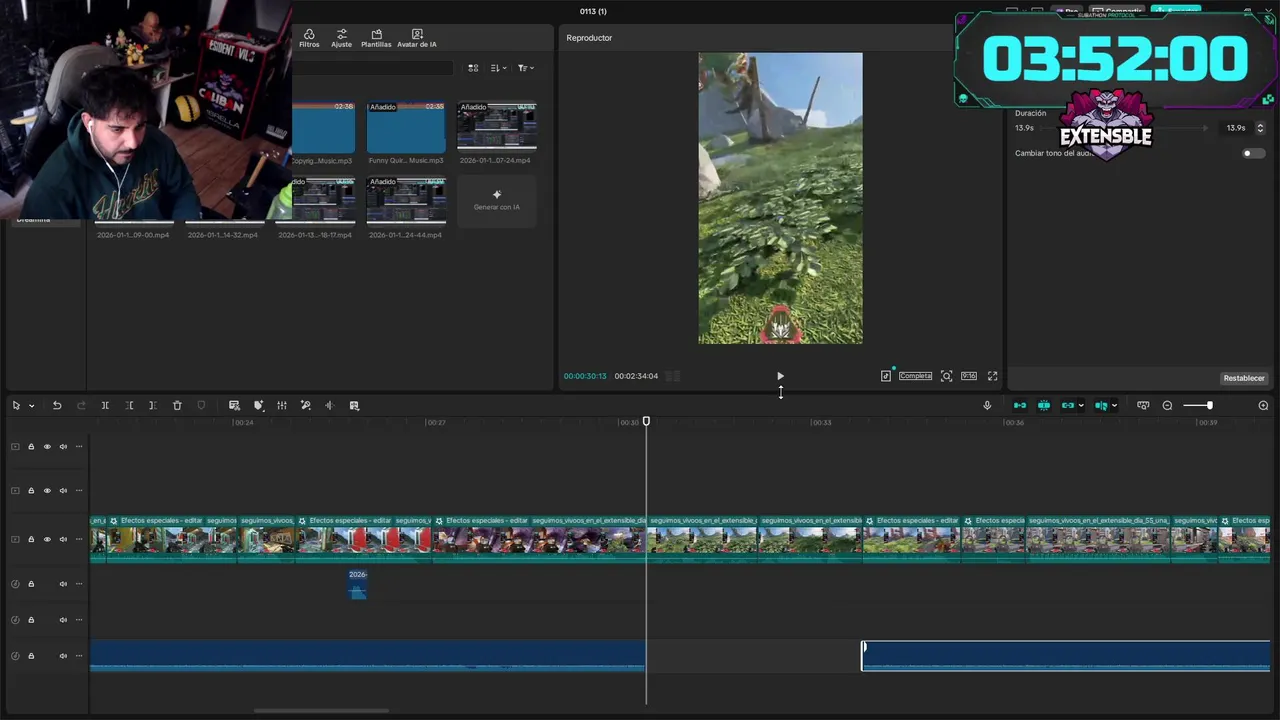Viewport: 1280px width, 720px height.
Task: Open the selection tool mode dropdown arrow
Action: [x=31, y=406]
